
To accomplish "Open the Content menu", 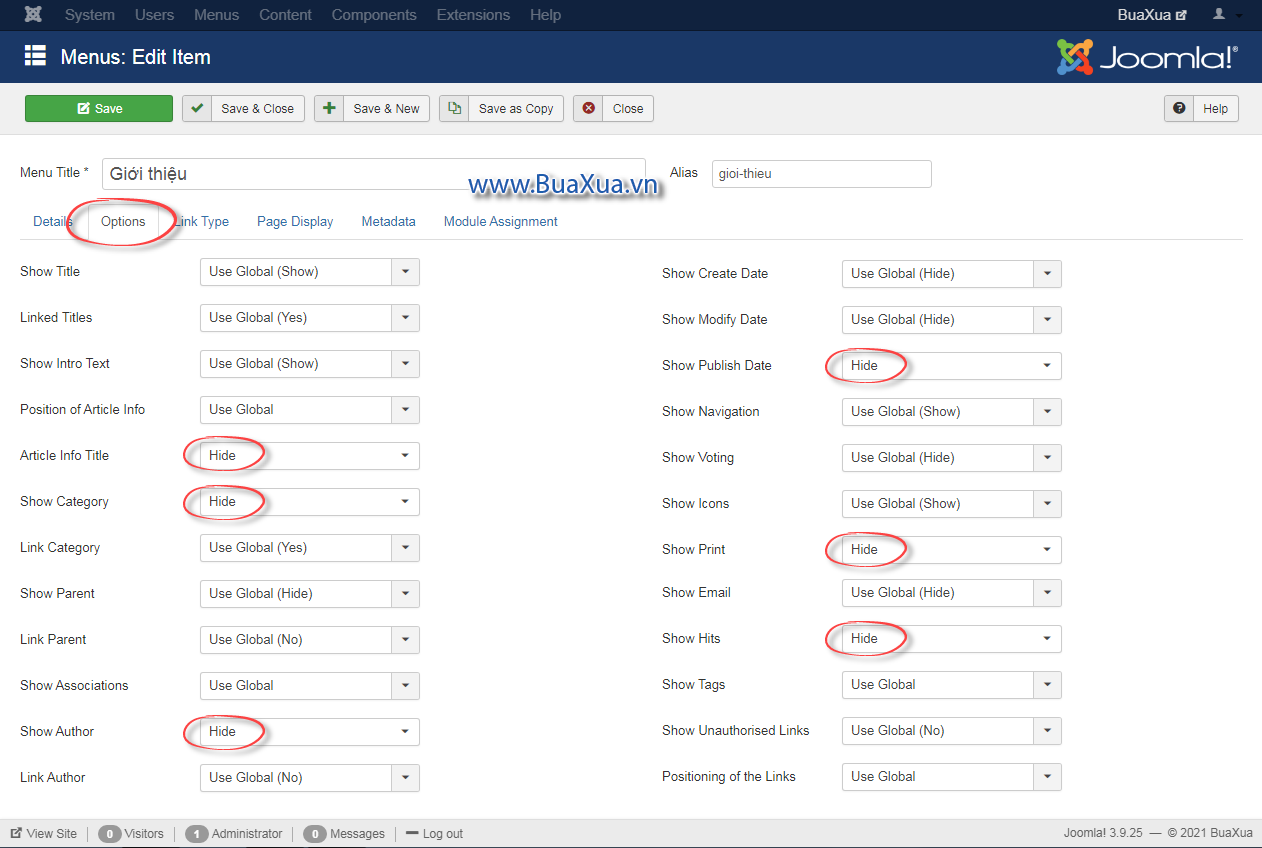I will click(285, 15).
